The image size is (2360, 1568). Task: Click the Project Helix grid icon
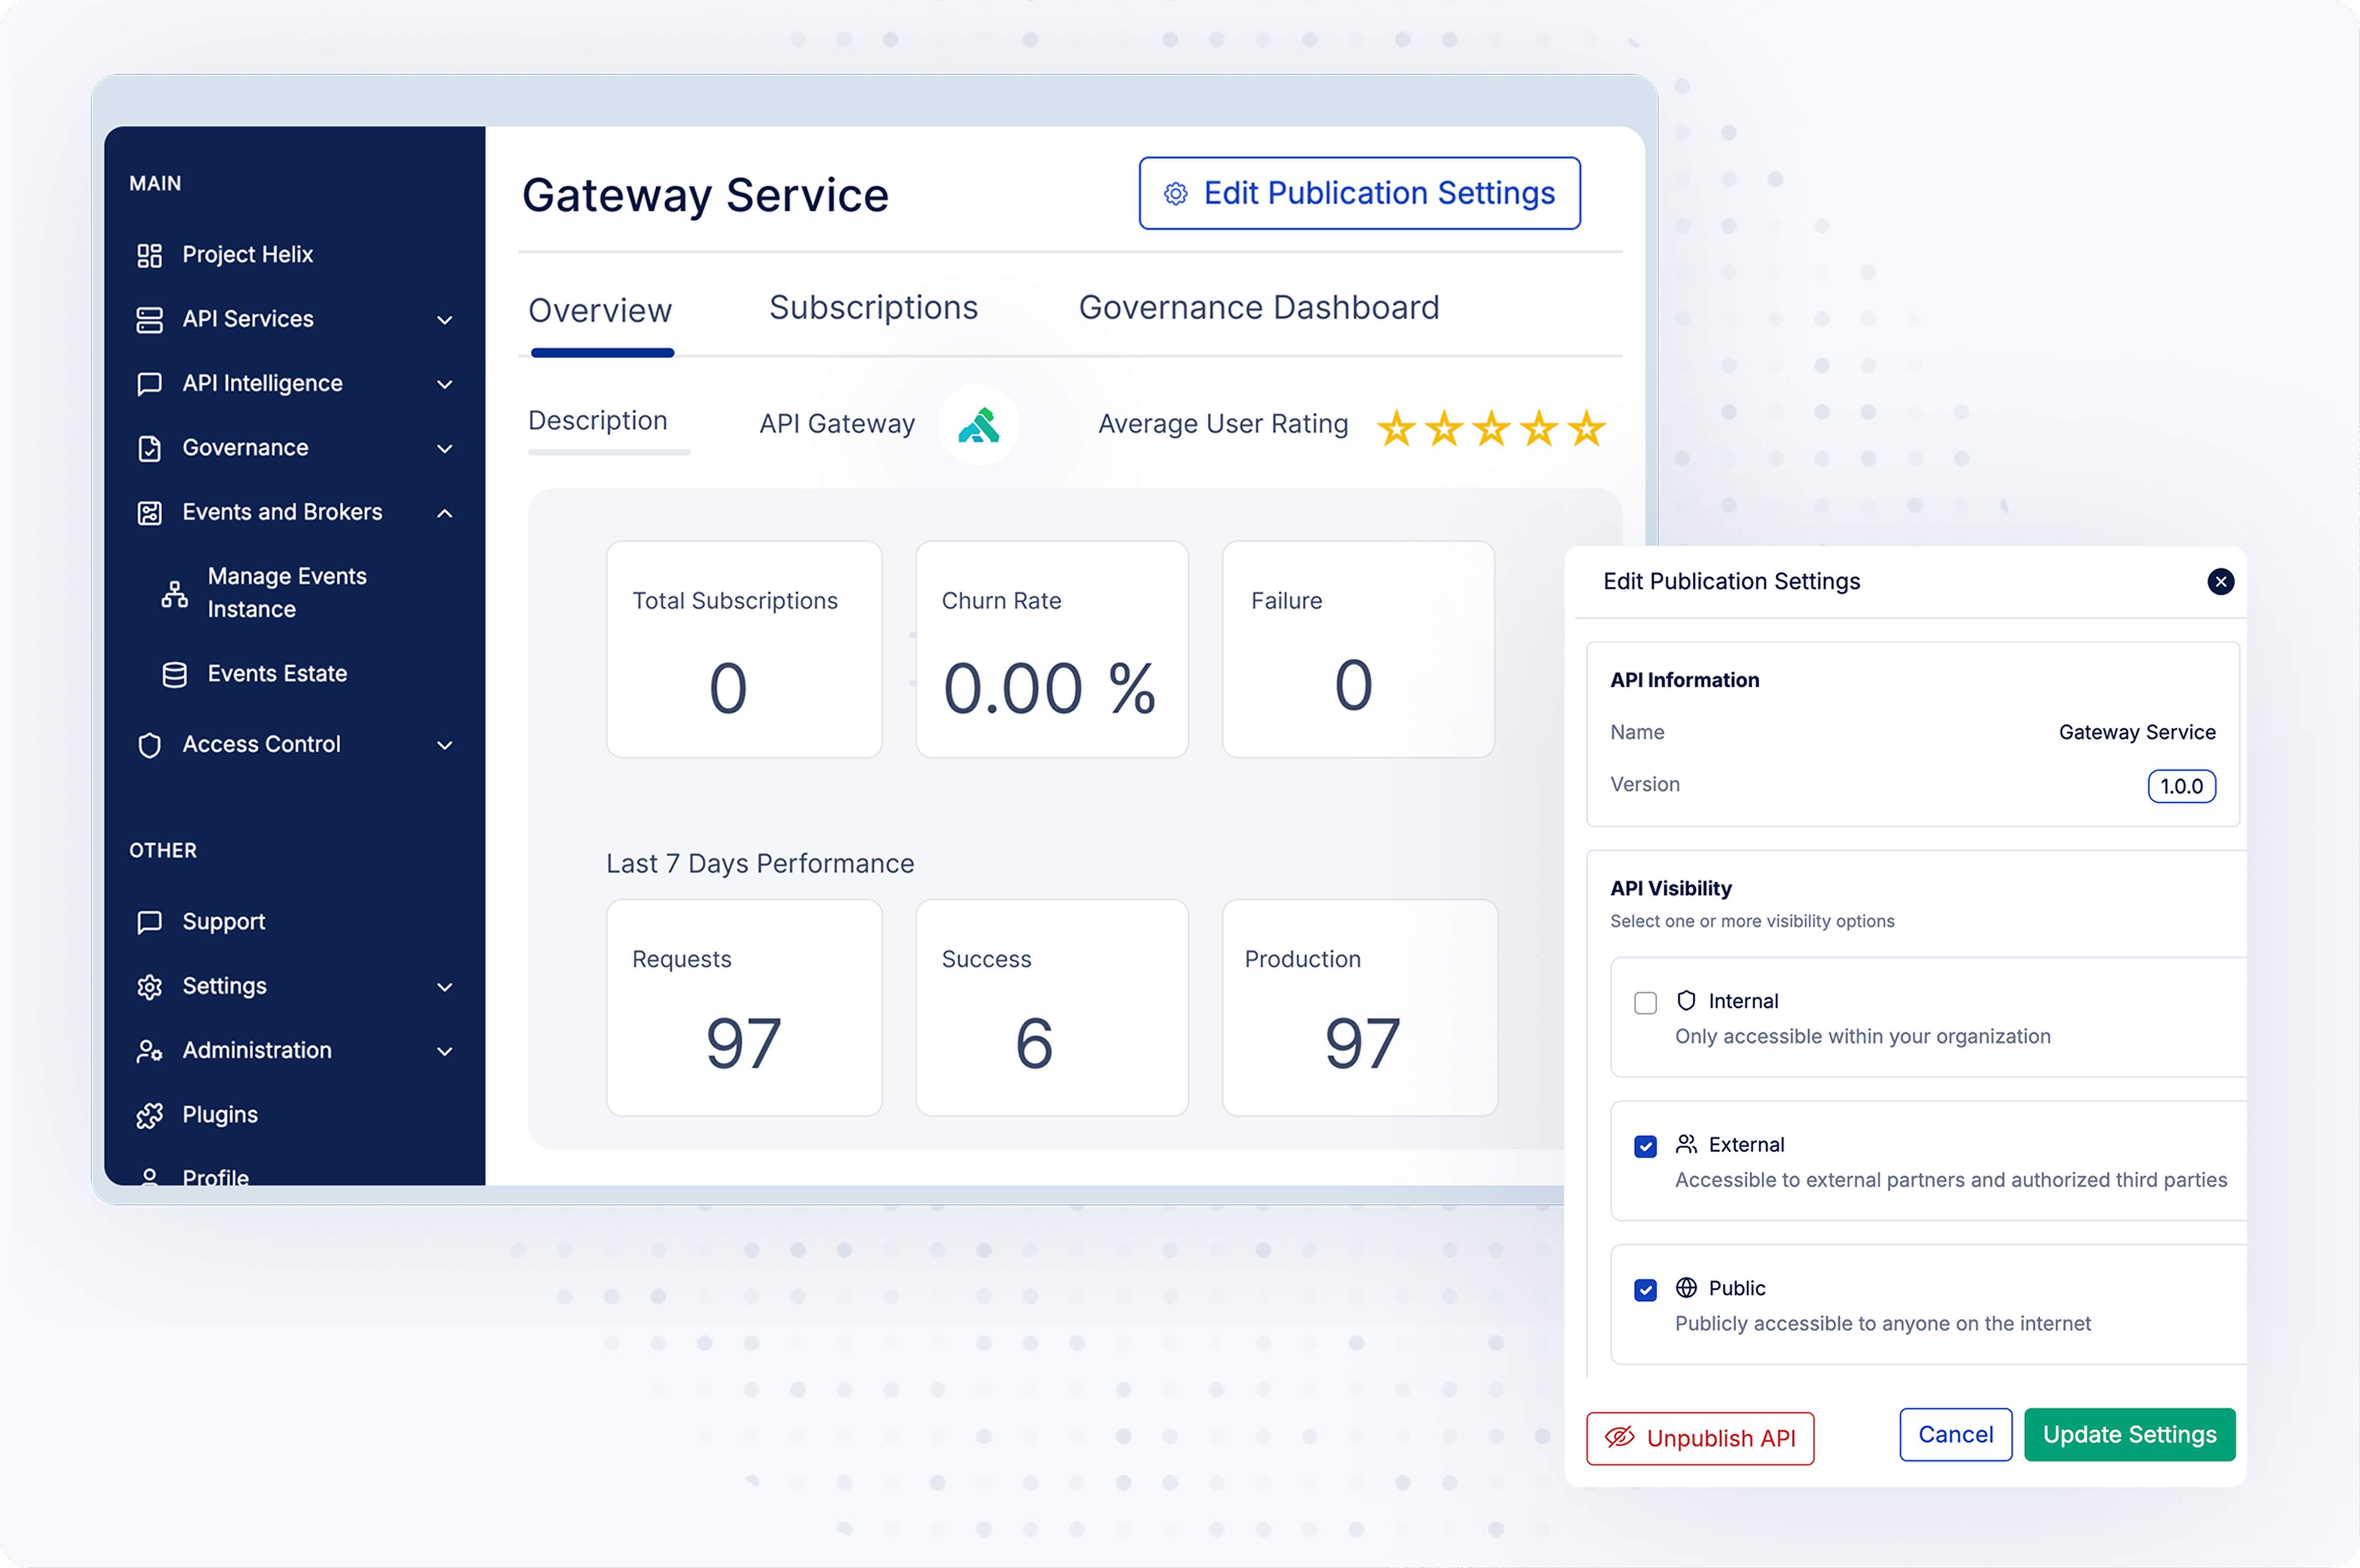tap(149, 255)
